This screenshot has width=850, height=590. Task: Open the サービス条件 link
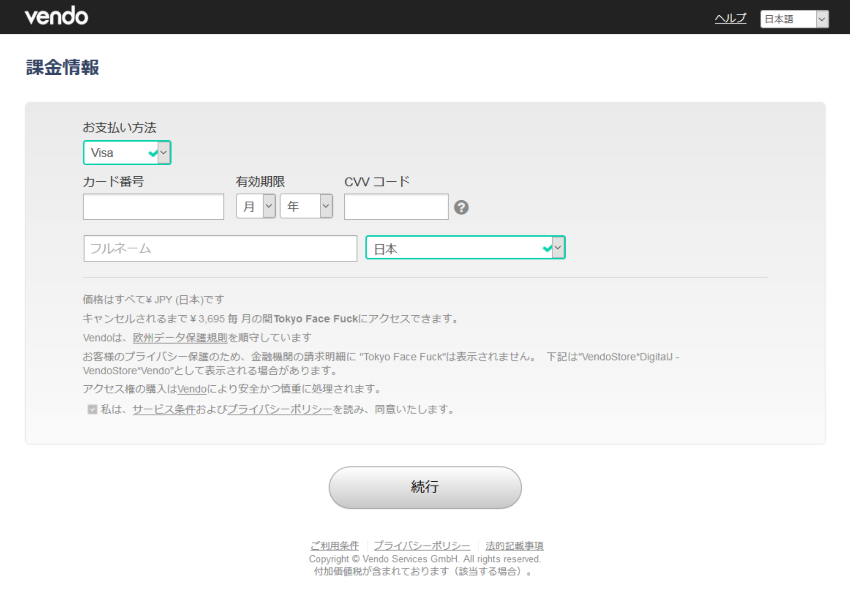(164, 409)
